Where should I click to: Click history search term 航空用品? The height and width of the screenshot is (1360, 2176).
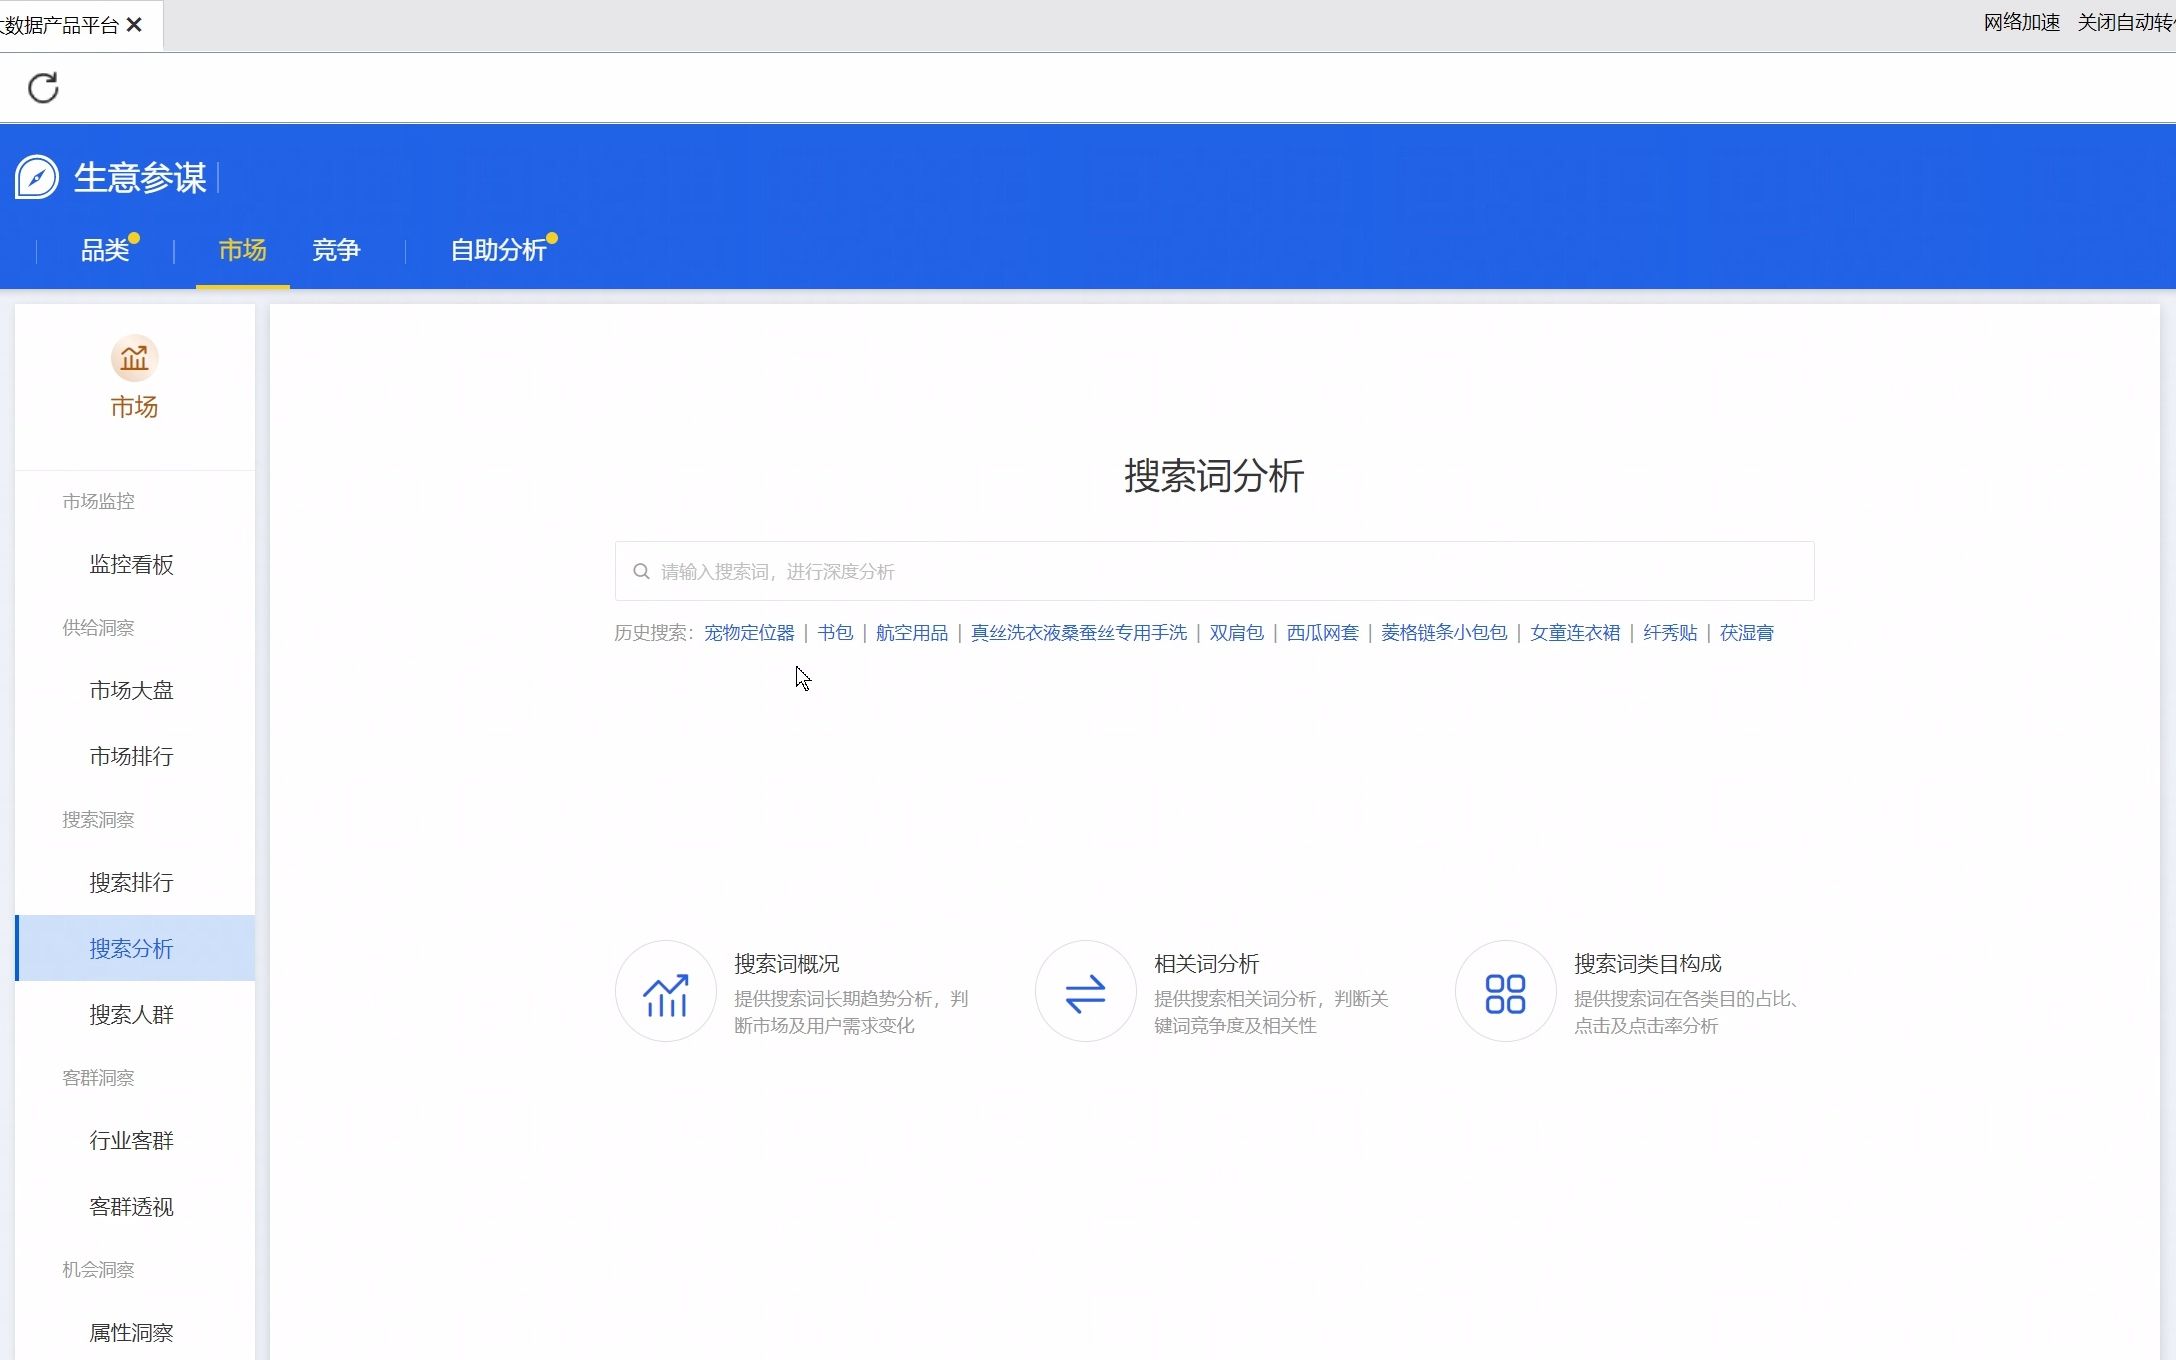click(912, 633)
